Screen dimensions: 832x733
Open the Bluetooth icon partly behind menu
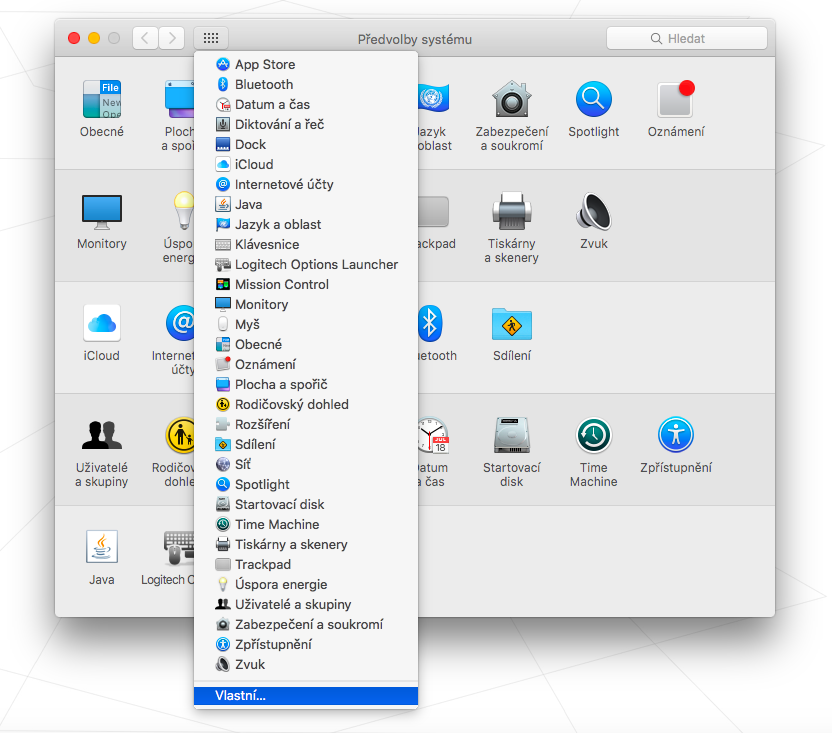tap(430, 323)
